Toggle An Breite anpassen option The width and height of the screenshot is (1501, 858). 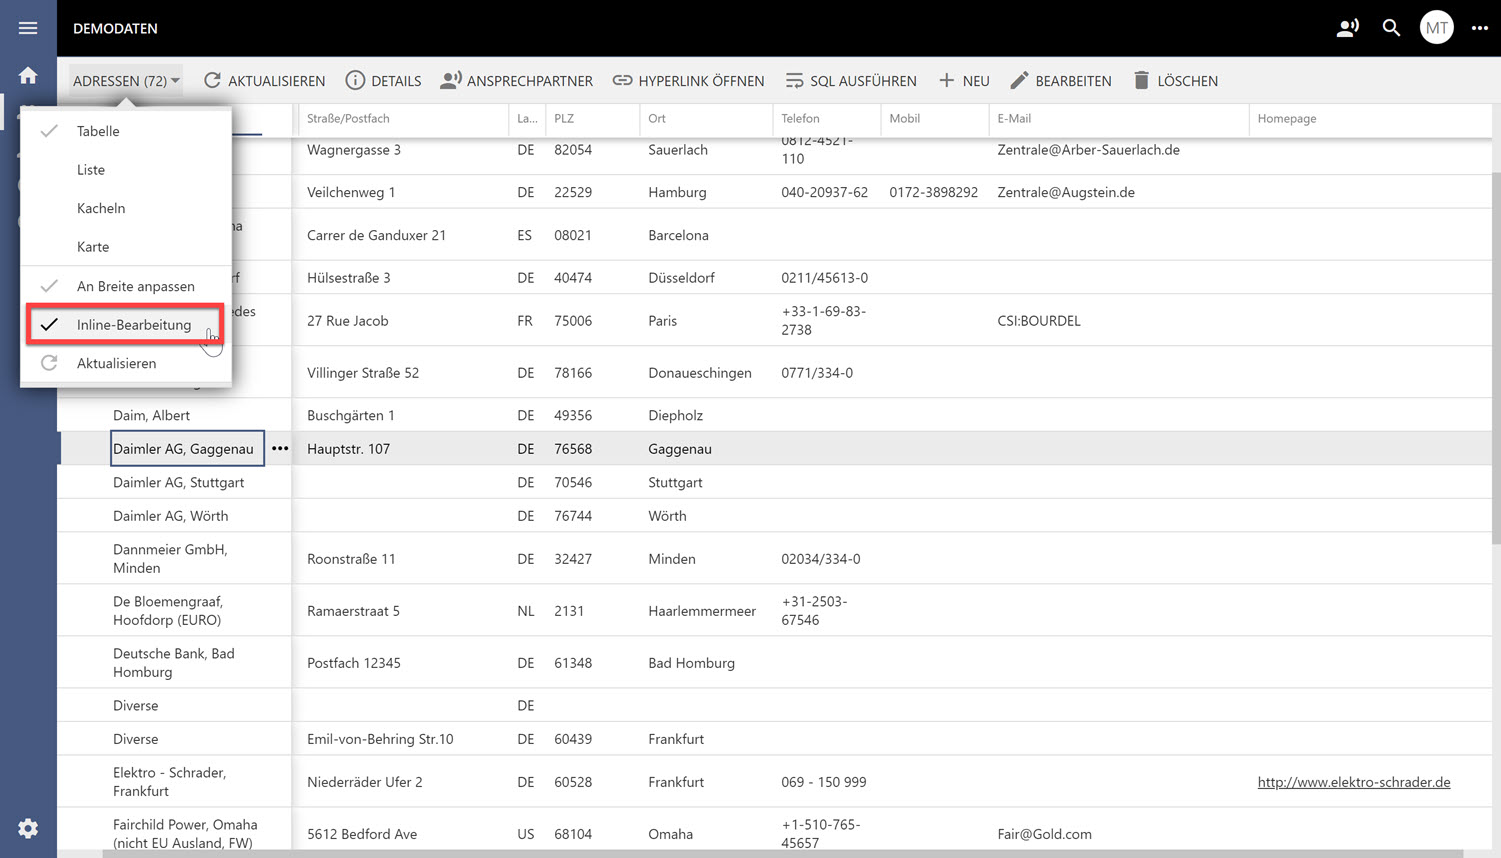pos(135,286)
